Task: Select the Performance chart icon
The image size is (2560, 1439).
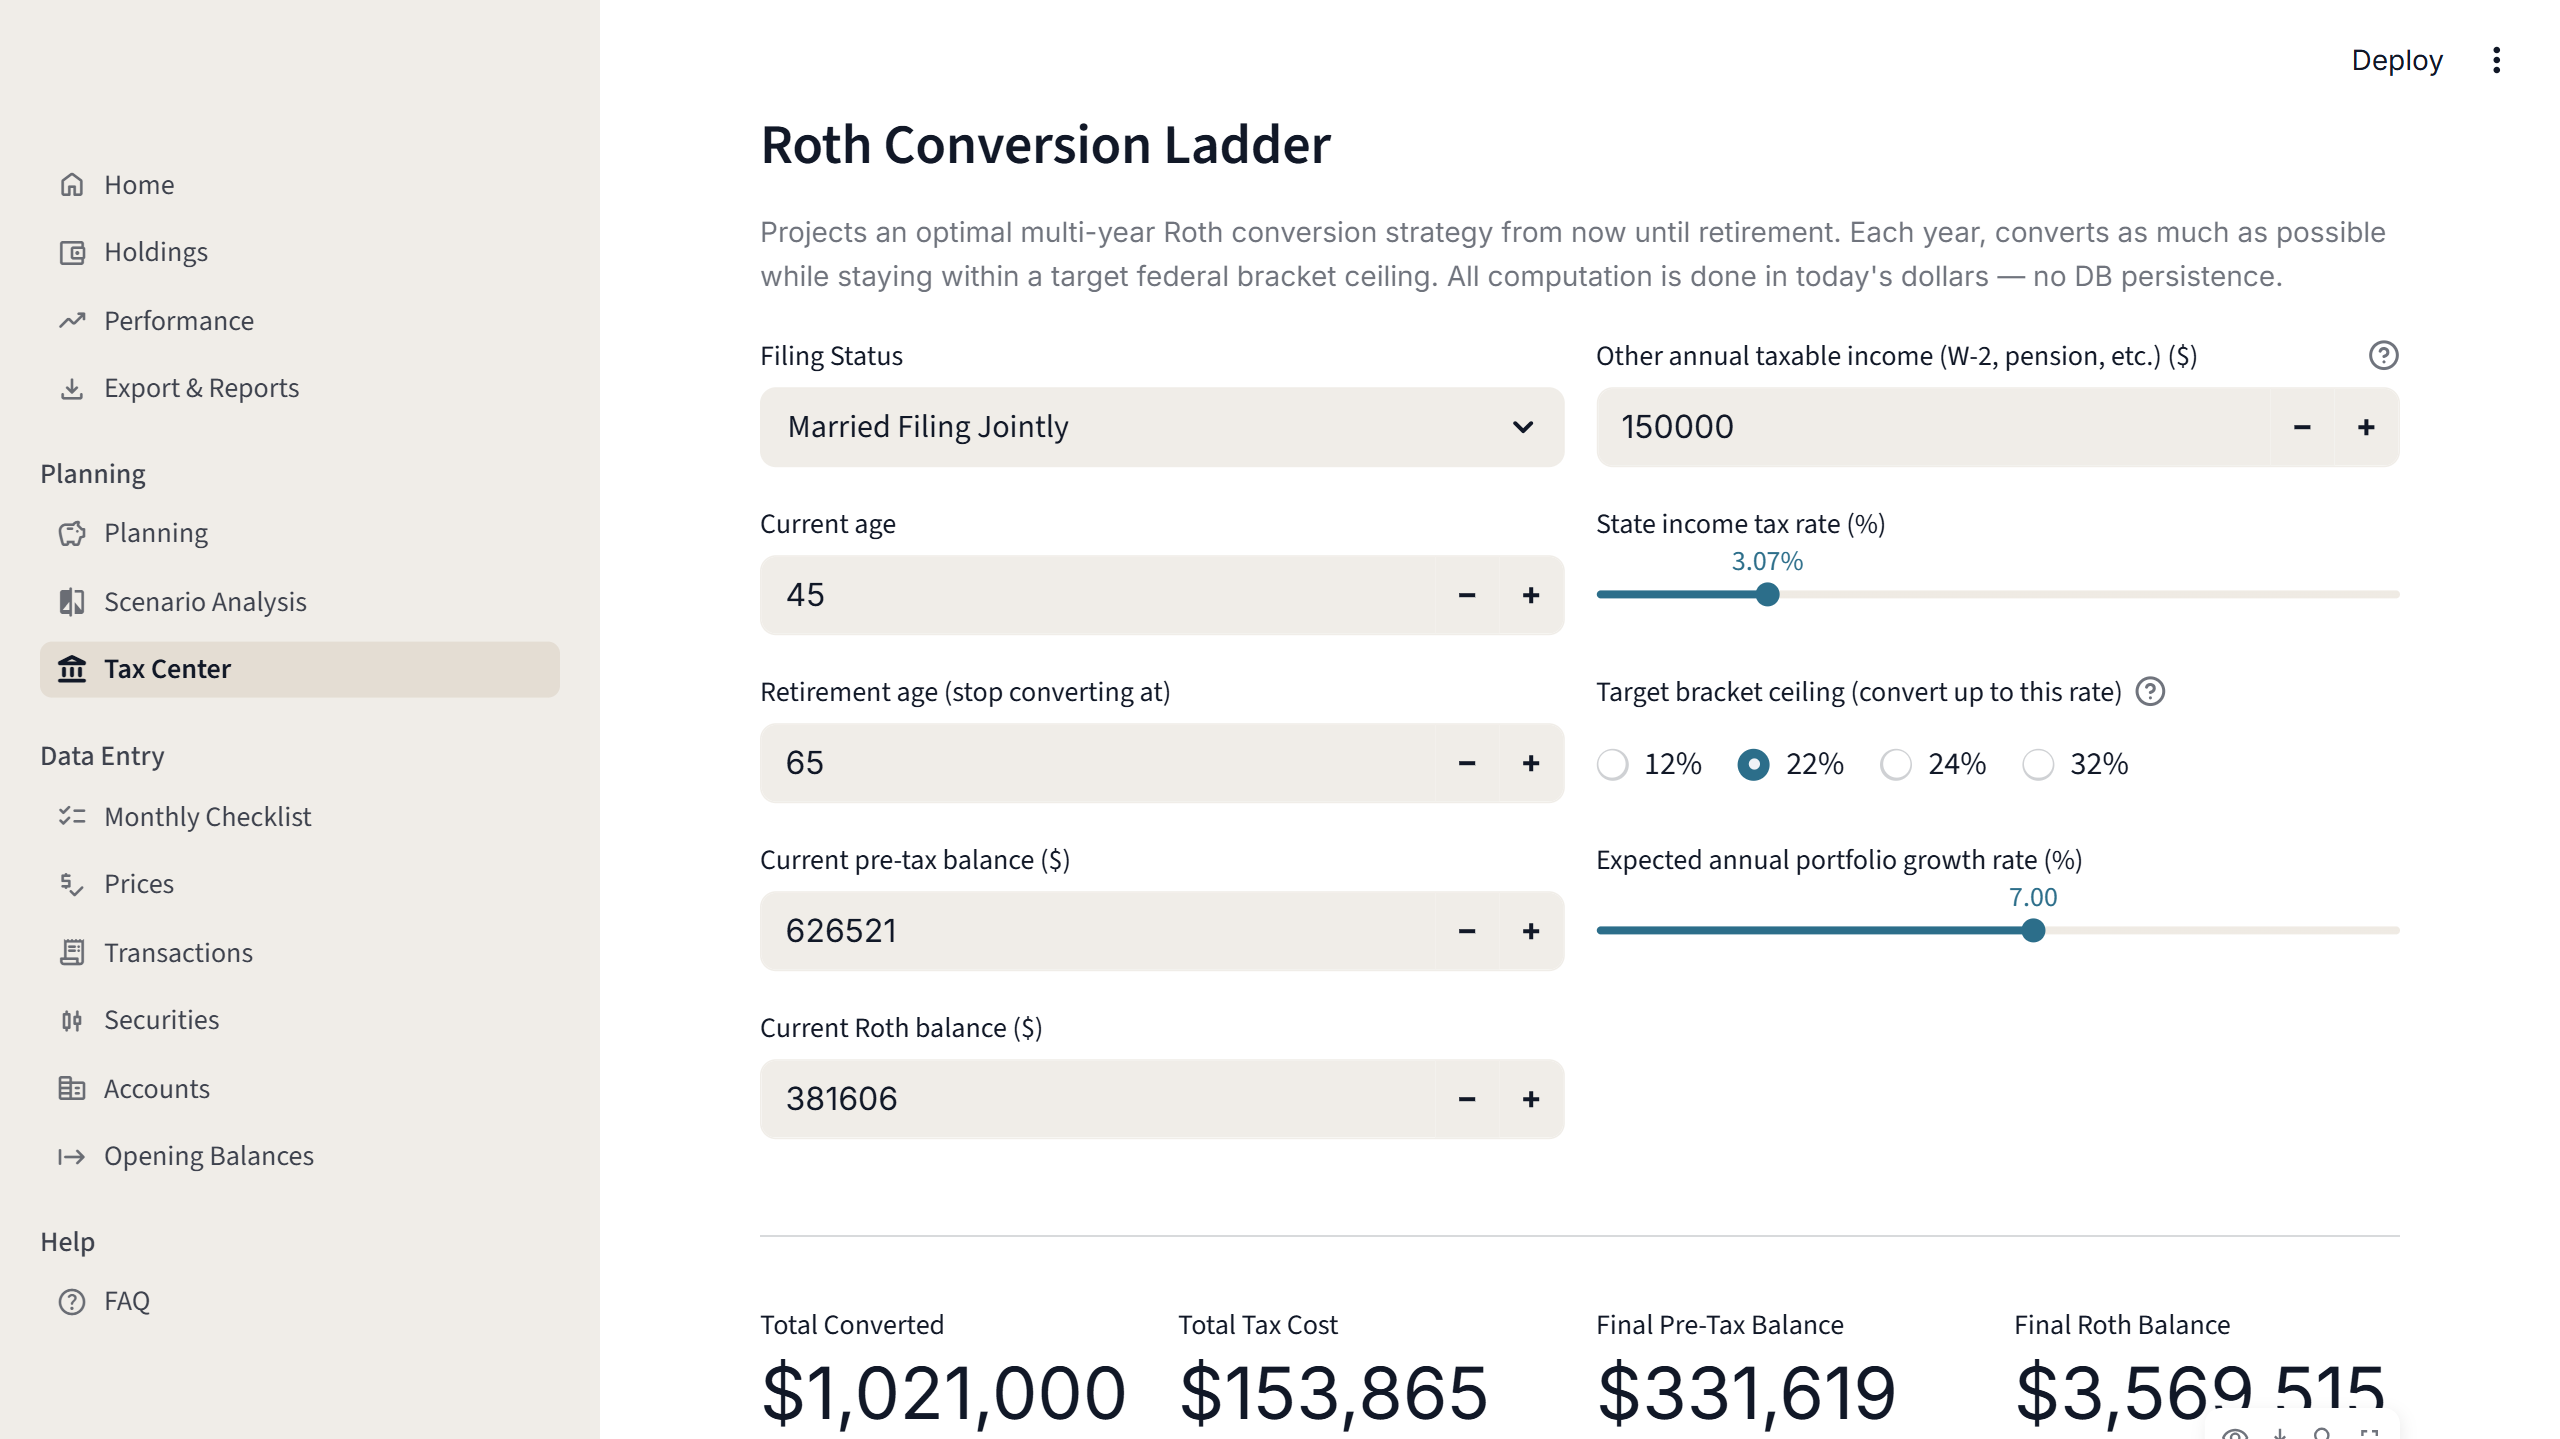Action: coord(71,321)
